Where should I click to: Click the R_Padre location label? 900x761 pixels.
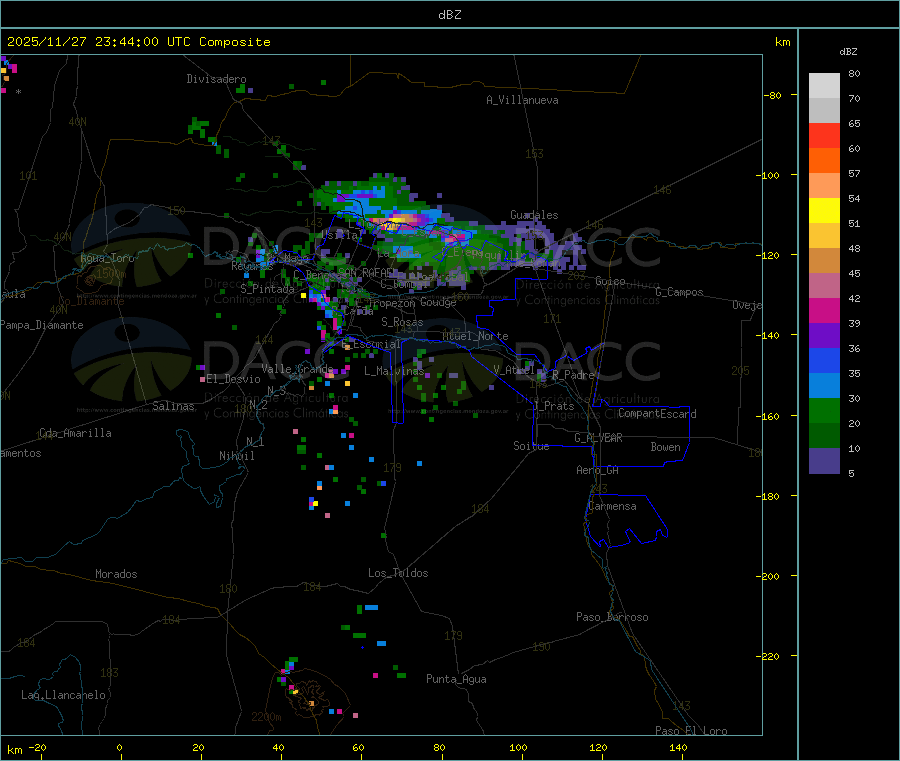tap(573, 375)
